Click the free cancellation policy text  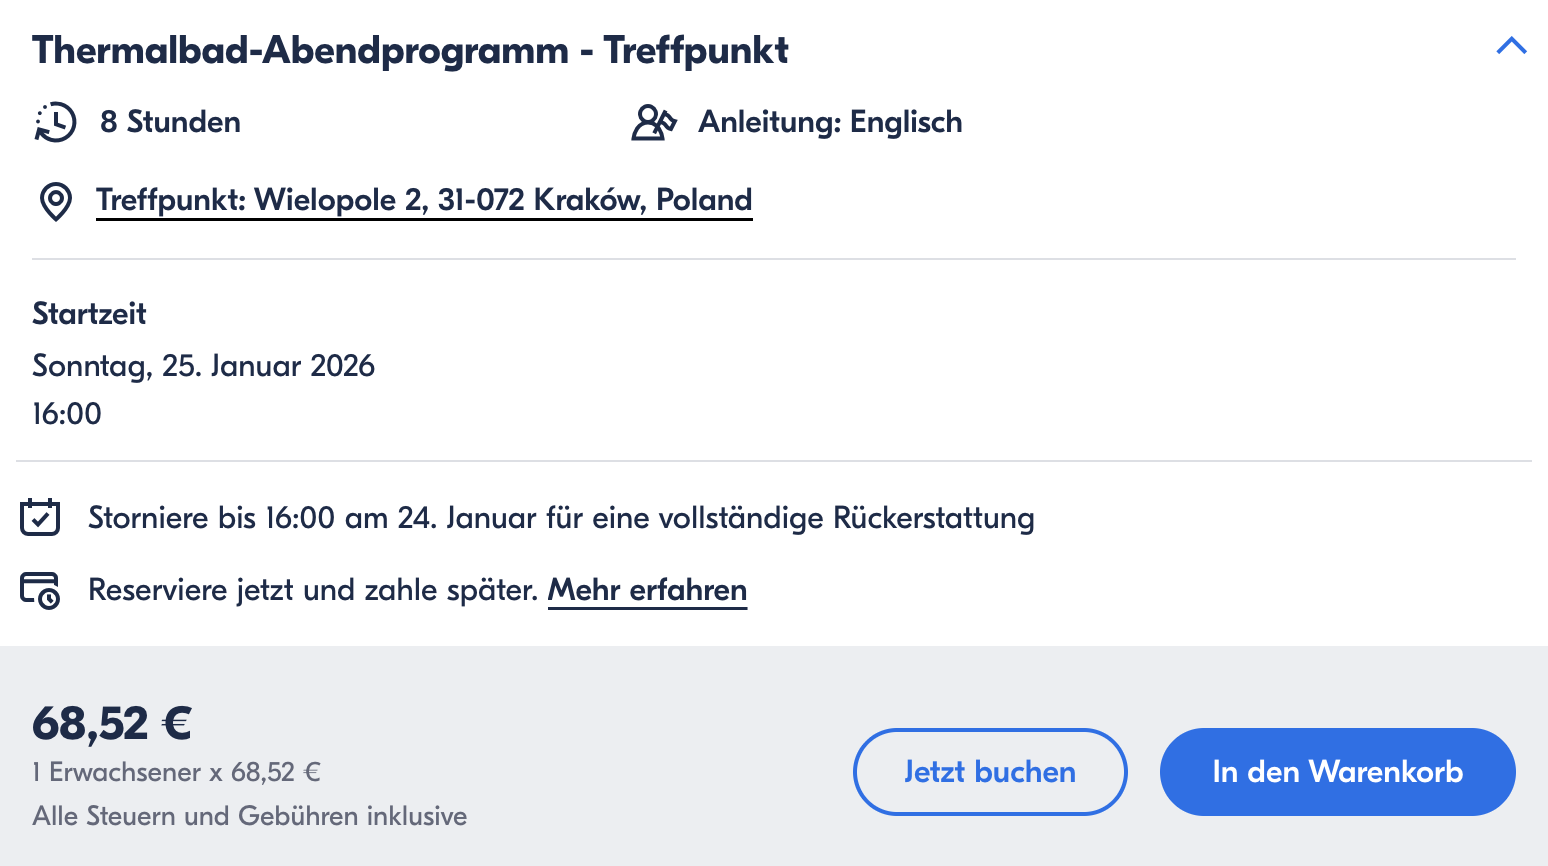561,518
